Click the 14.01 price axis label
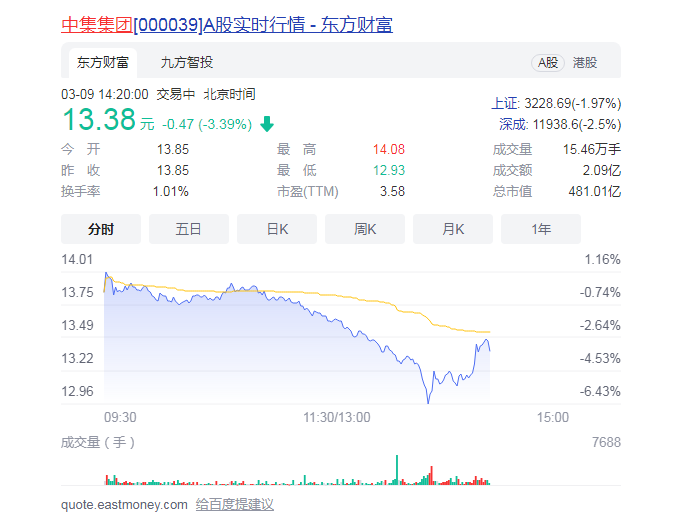 click(x=77, y=260)
